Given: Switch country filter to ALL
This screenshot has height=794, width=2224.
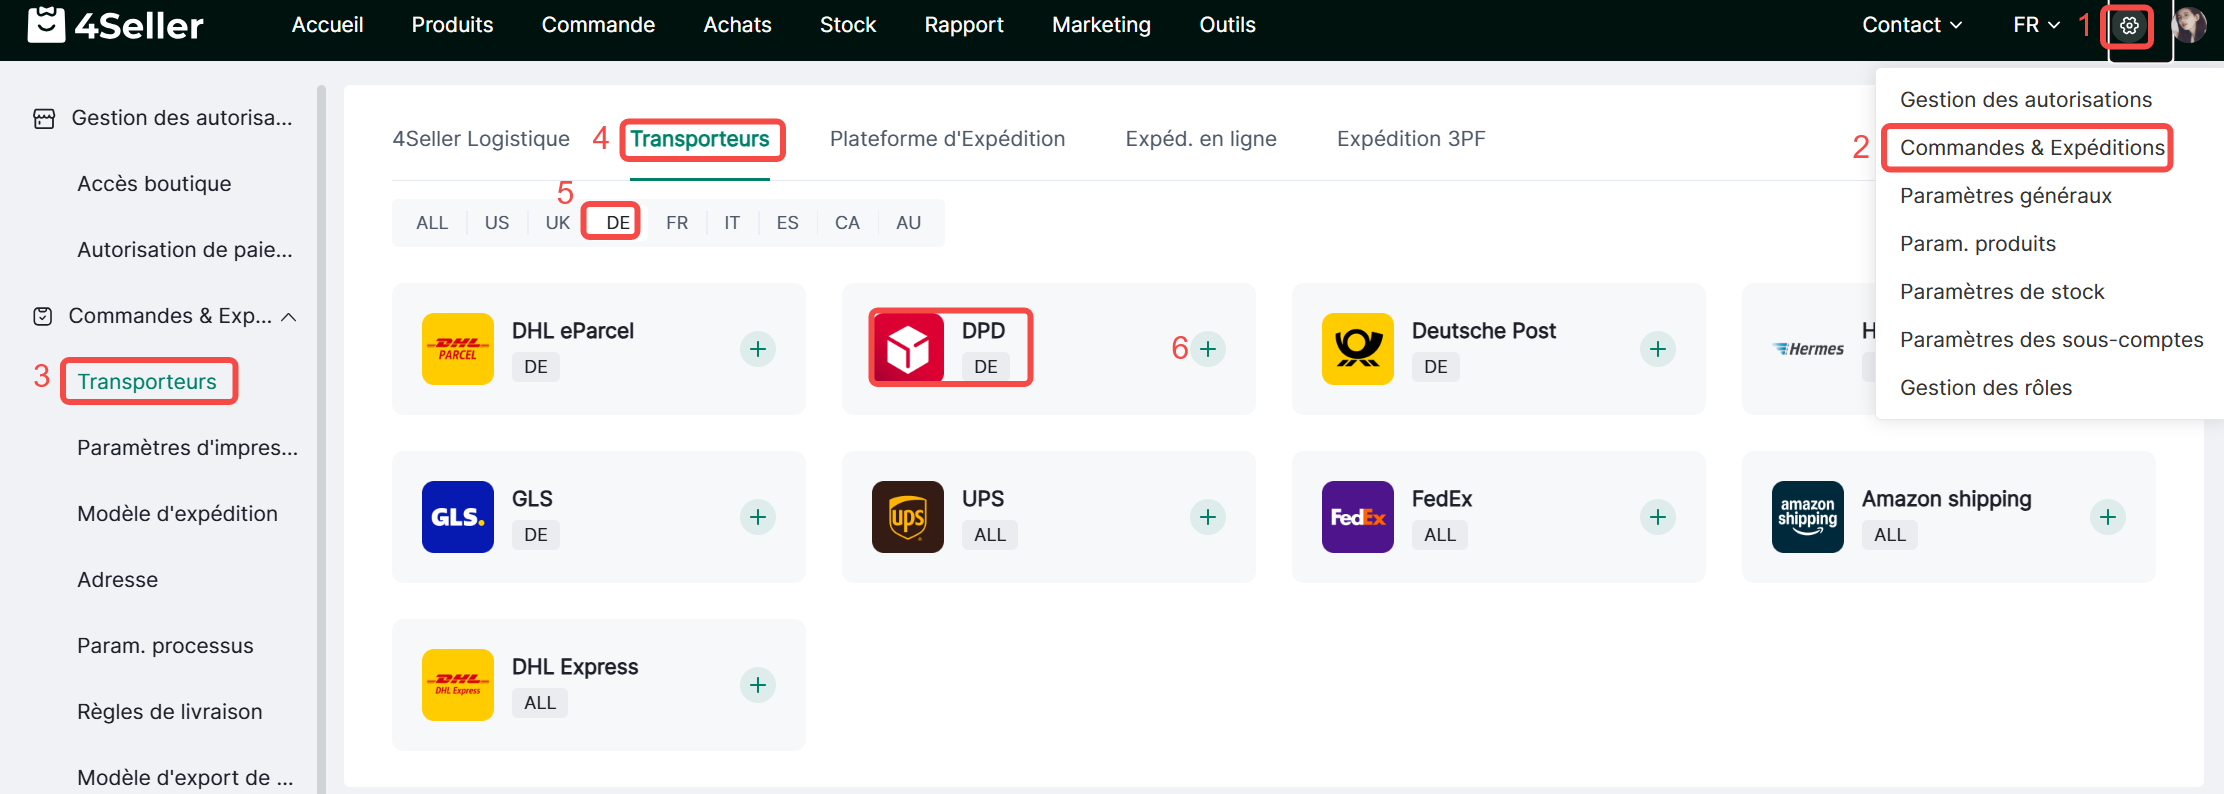Looking at the screenshot, I should tap(432, 223).
